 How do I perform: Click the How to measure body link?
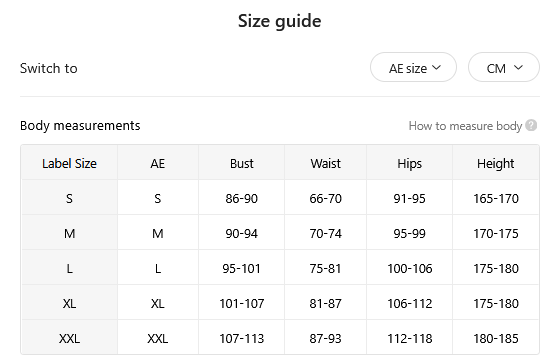click(x=465, y=126)
